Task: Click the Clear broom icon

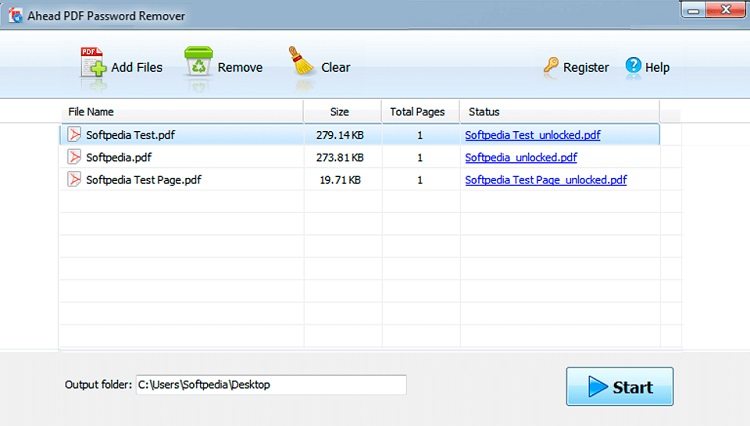Action: pos(301,61)
